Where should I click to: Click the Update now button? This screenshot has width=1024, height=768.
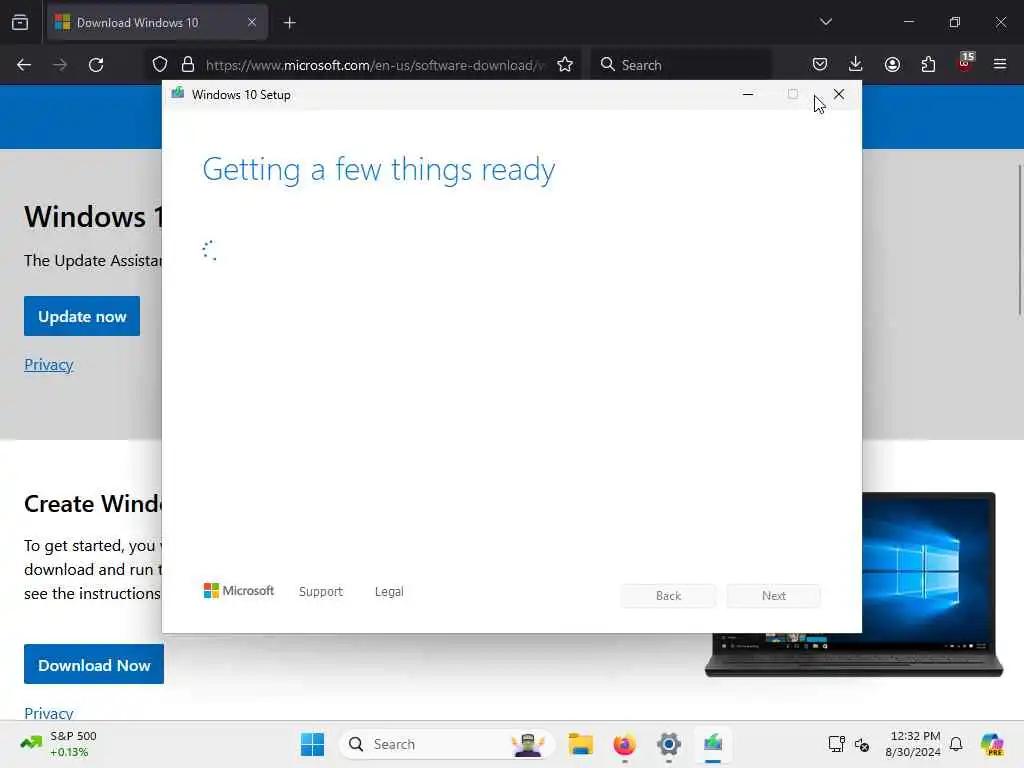pos(82,316)
